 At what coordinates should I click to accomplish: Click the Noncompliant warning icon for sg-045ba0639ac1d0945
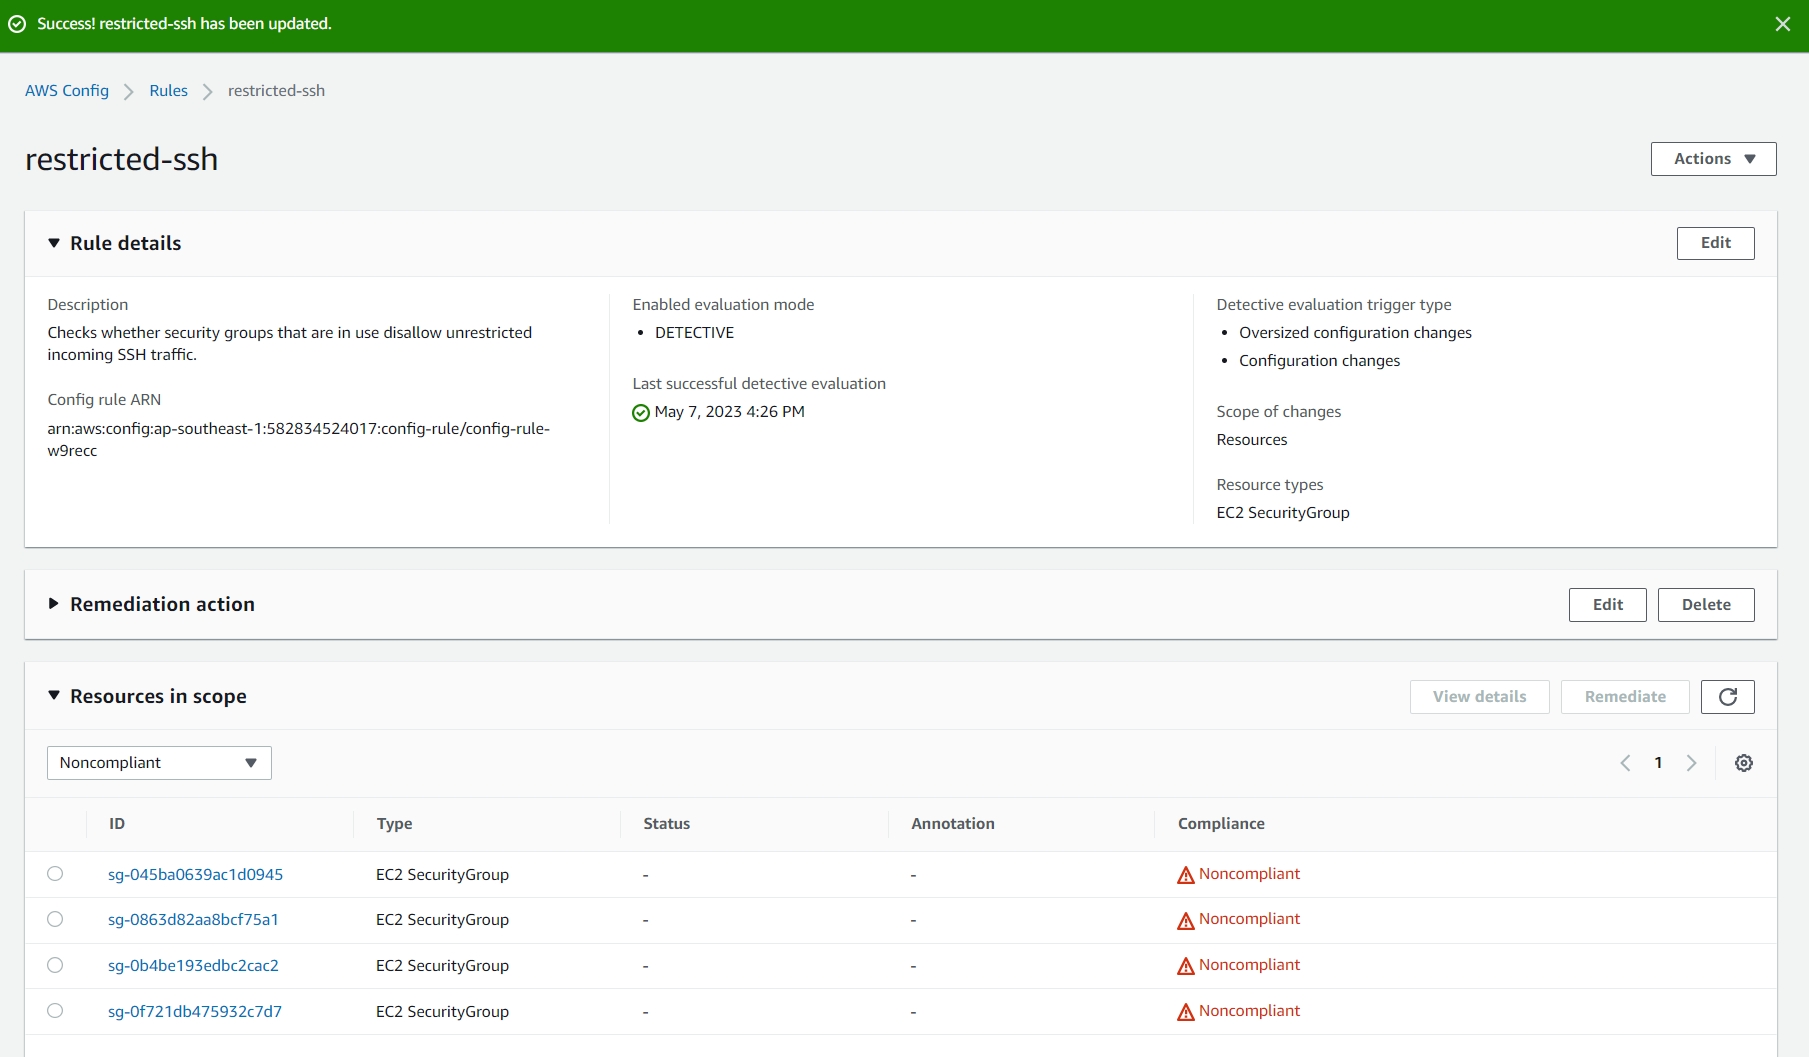[1185, 875]
